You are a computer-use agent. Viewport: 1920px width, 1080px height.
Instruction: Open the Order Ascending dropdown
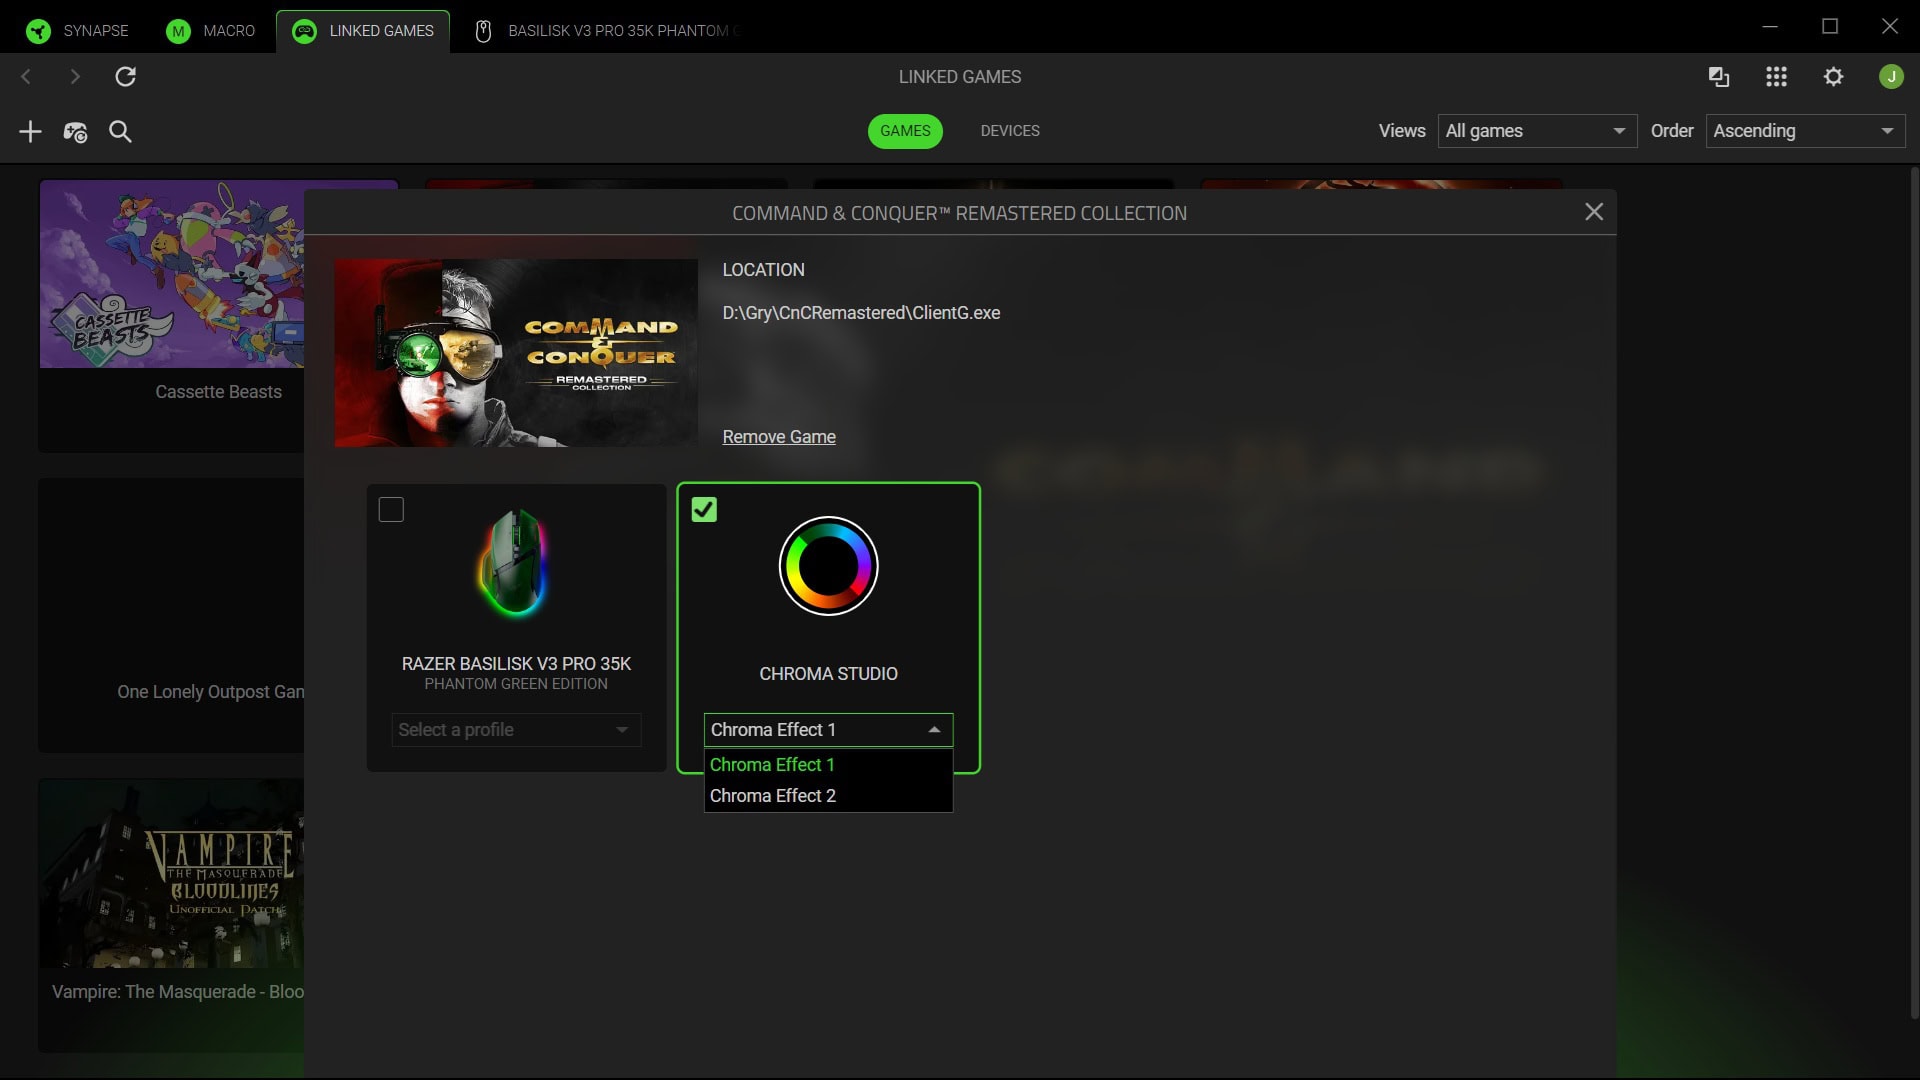[x=1804, y=131]
